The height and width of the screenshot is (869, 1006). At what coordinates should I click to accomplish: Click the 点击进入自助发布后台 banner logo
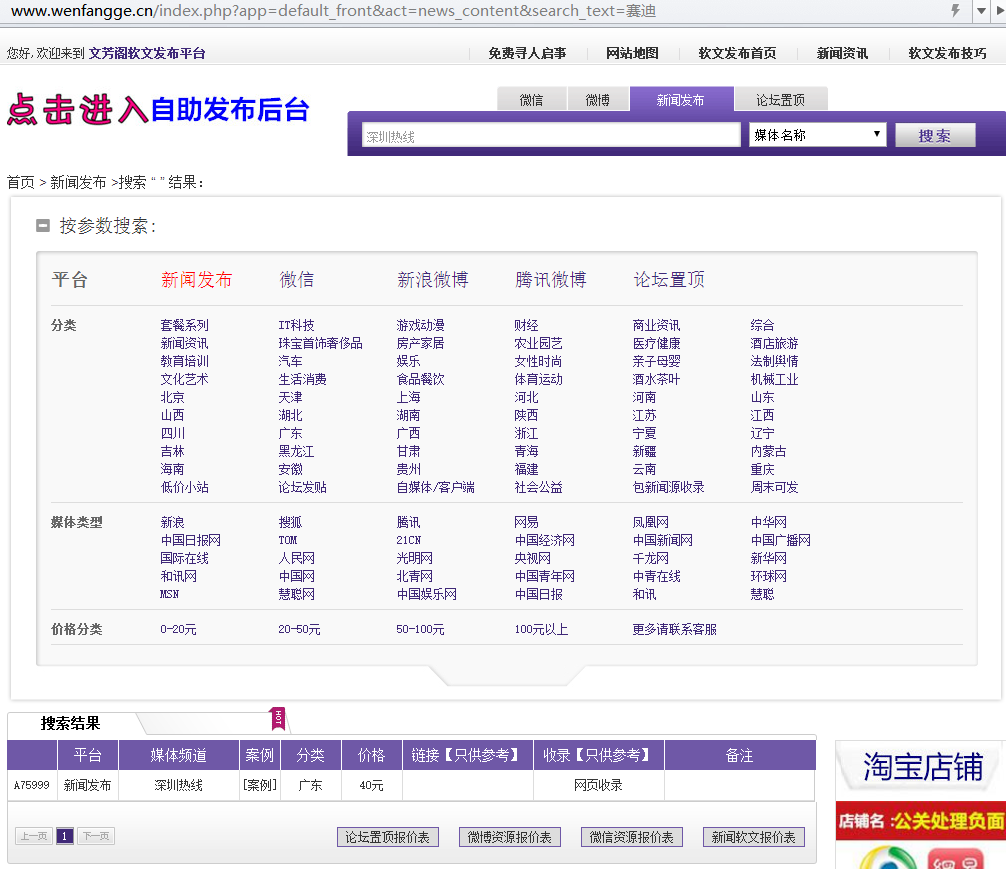tap(158, 109)
